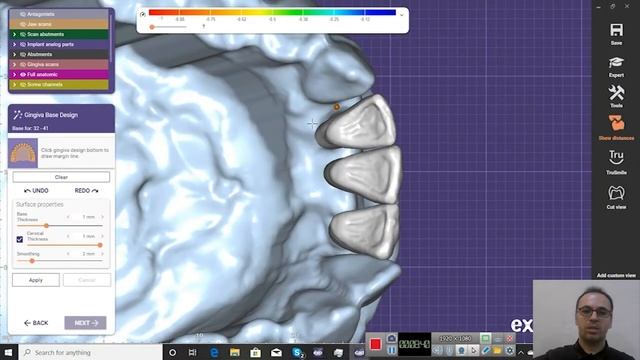This screenshot has width=640, height=360.
Task: Expand the Screw channels group
Action: point(14,84)
